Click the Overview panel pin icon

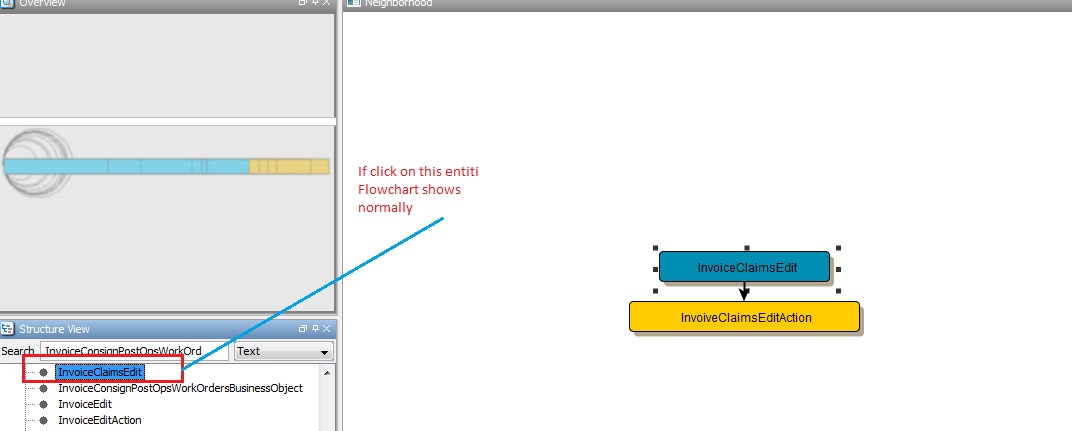pyautogui.click(x=315, y=3)
